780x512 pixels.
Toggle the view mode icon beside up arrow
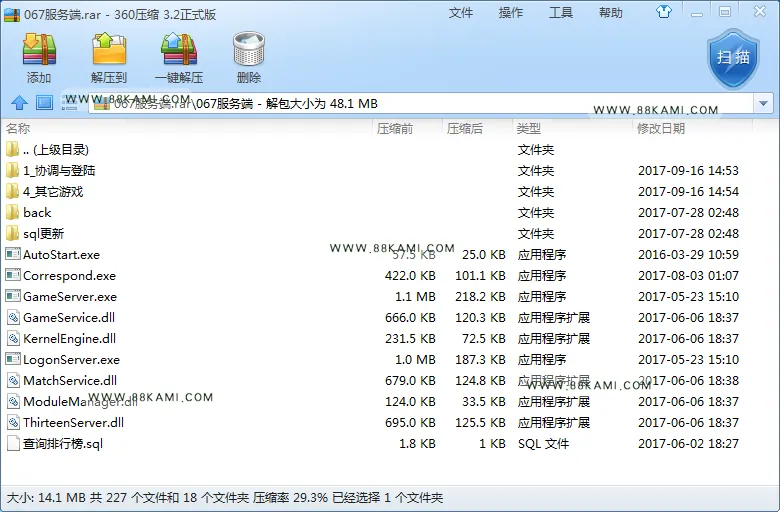click(44, 103)
